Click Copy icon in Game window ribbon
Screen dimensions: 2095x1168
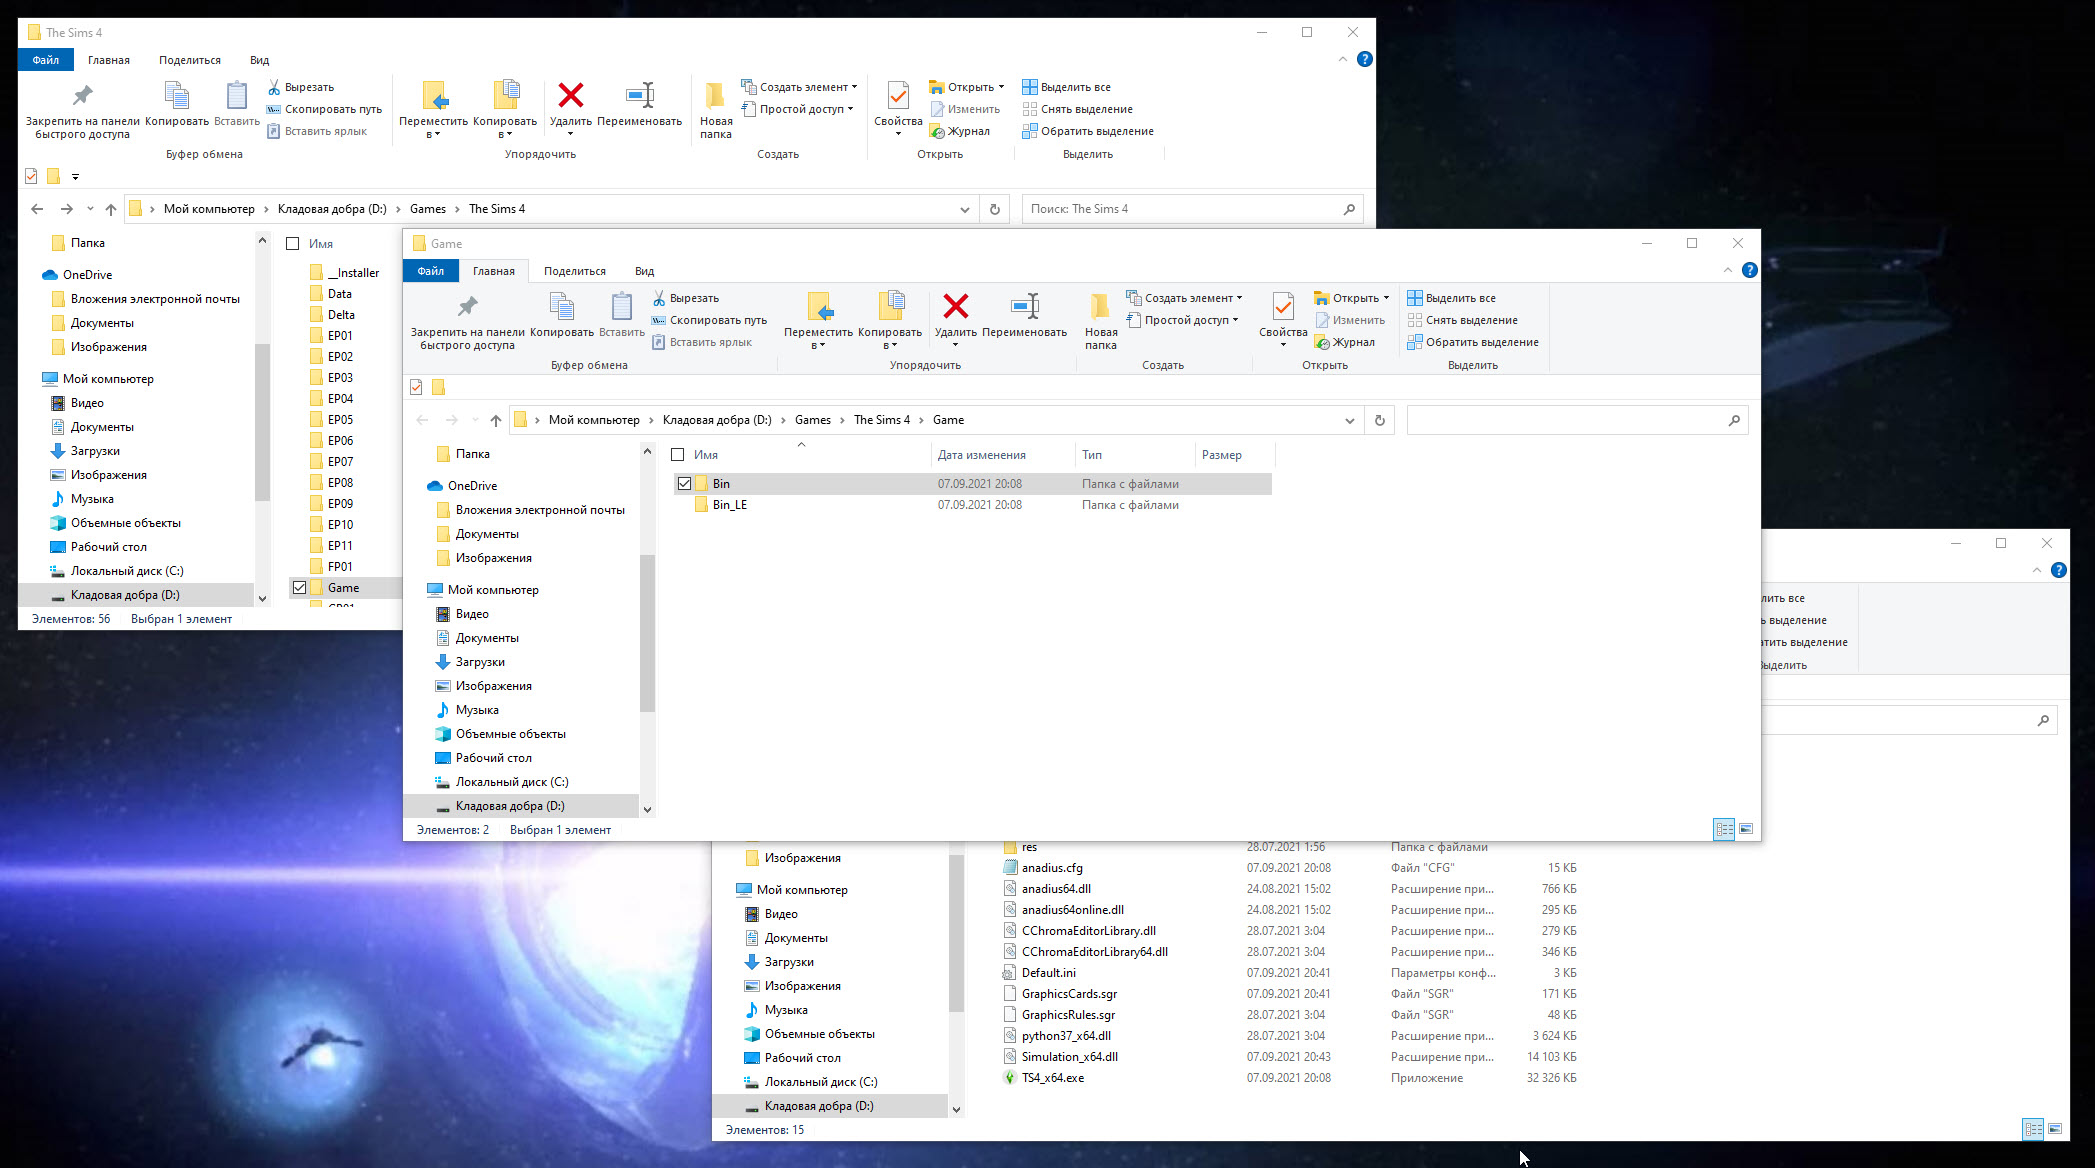(x=562, y=306)
